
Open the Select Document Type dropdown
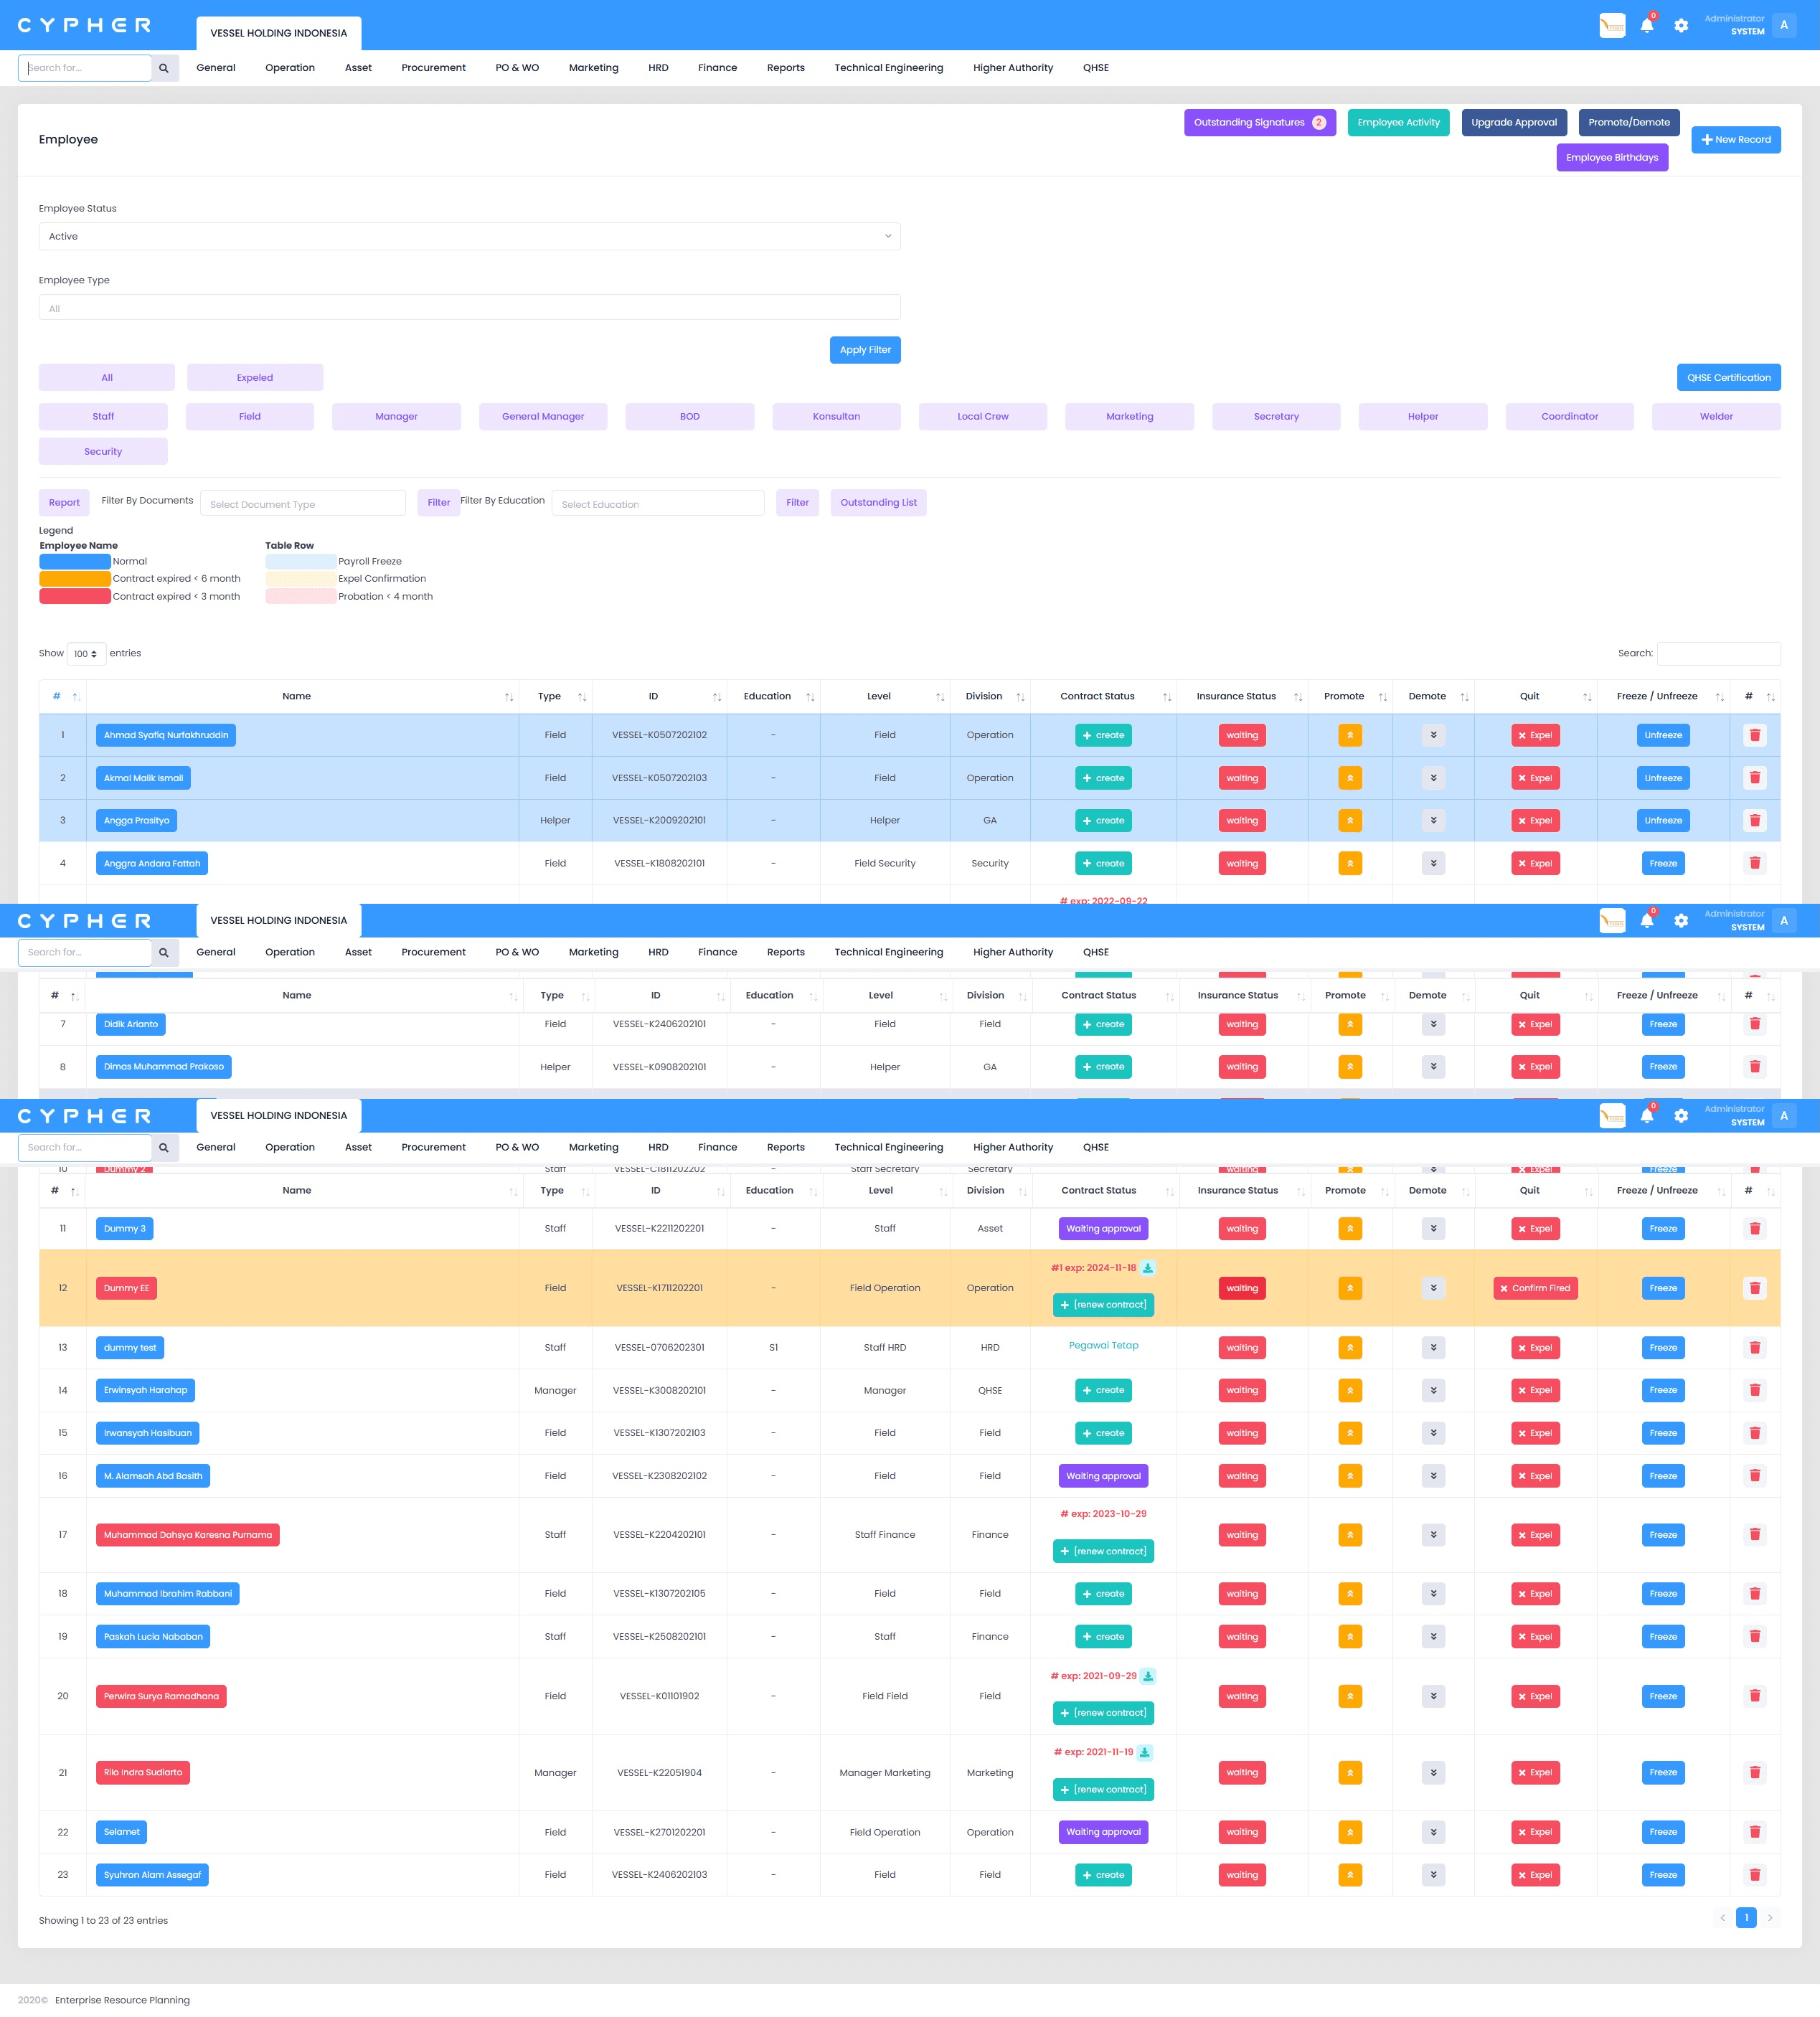click(x=303, y=504)
